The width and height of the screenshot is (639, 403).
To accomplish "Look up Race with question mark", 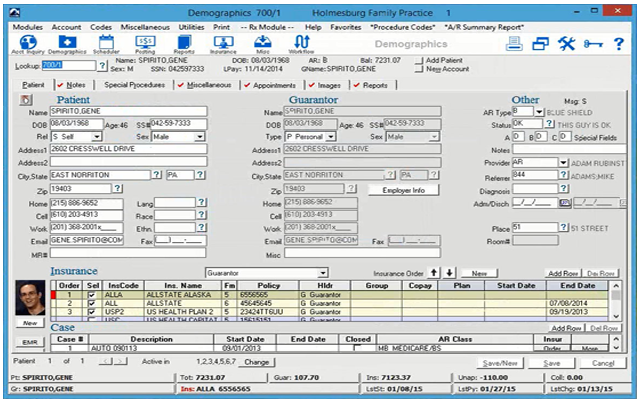I will tap(202, 215).
